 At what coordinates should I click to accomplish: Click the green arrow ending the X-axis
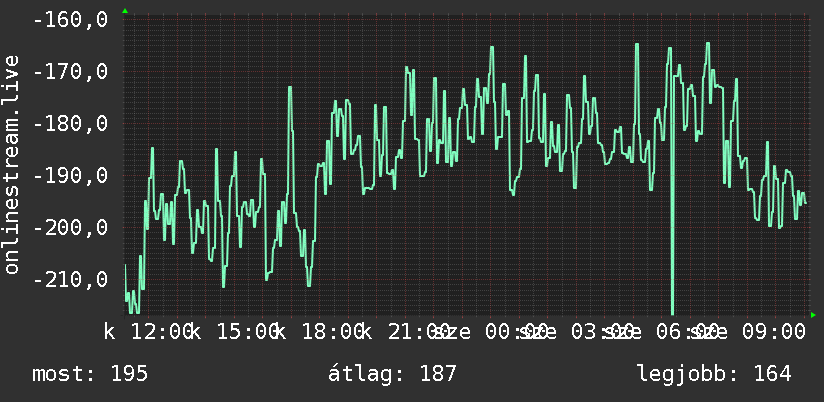813,315
